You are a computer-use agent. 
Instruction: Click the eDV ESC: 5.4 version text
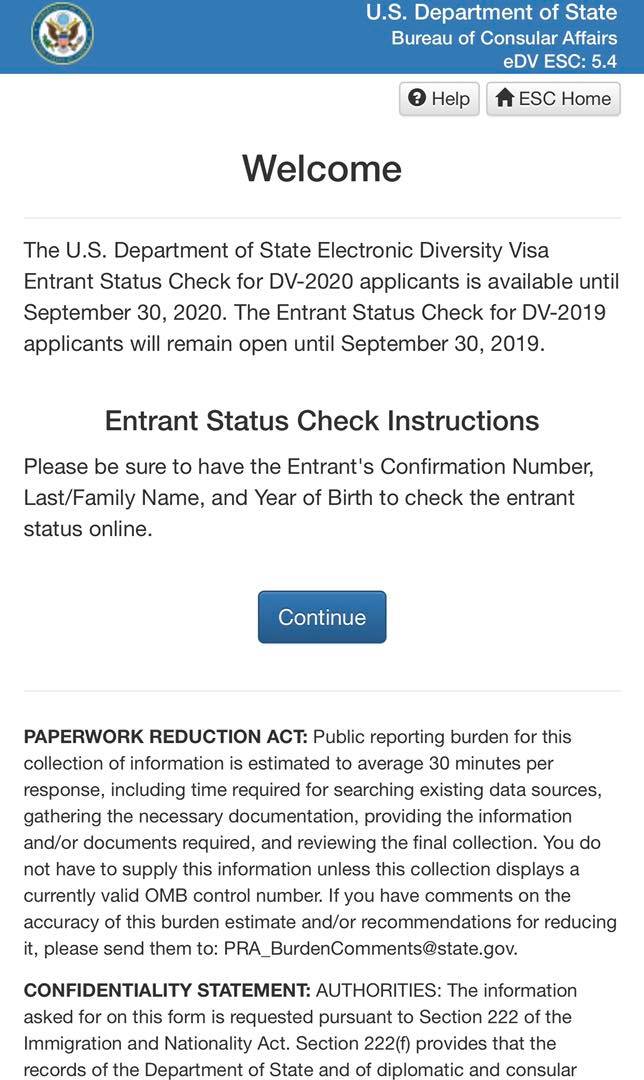(x=559, y=61)
